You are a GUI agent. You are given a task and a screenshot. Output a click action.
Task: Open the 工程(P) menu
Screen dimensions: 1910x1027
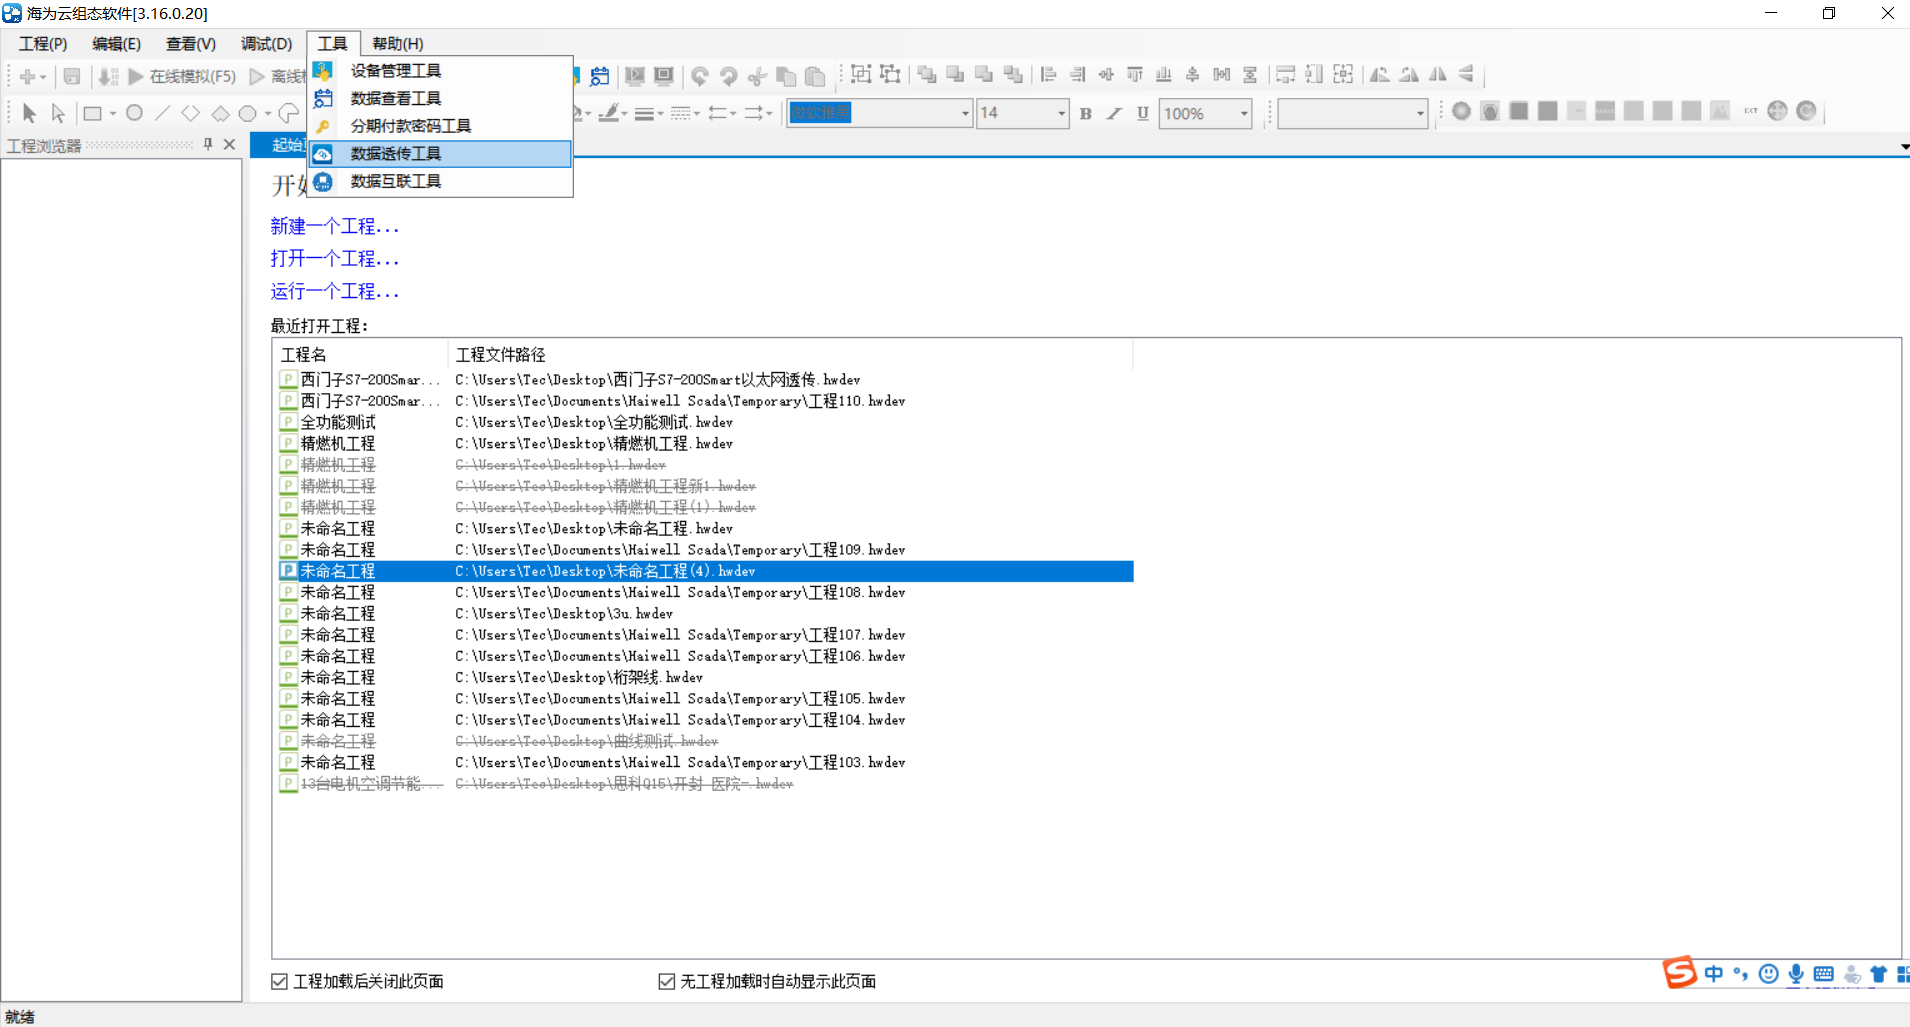43,44
